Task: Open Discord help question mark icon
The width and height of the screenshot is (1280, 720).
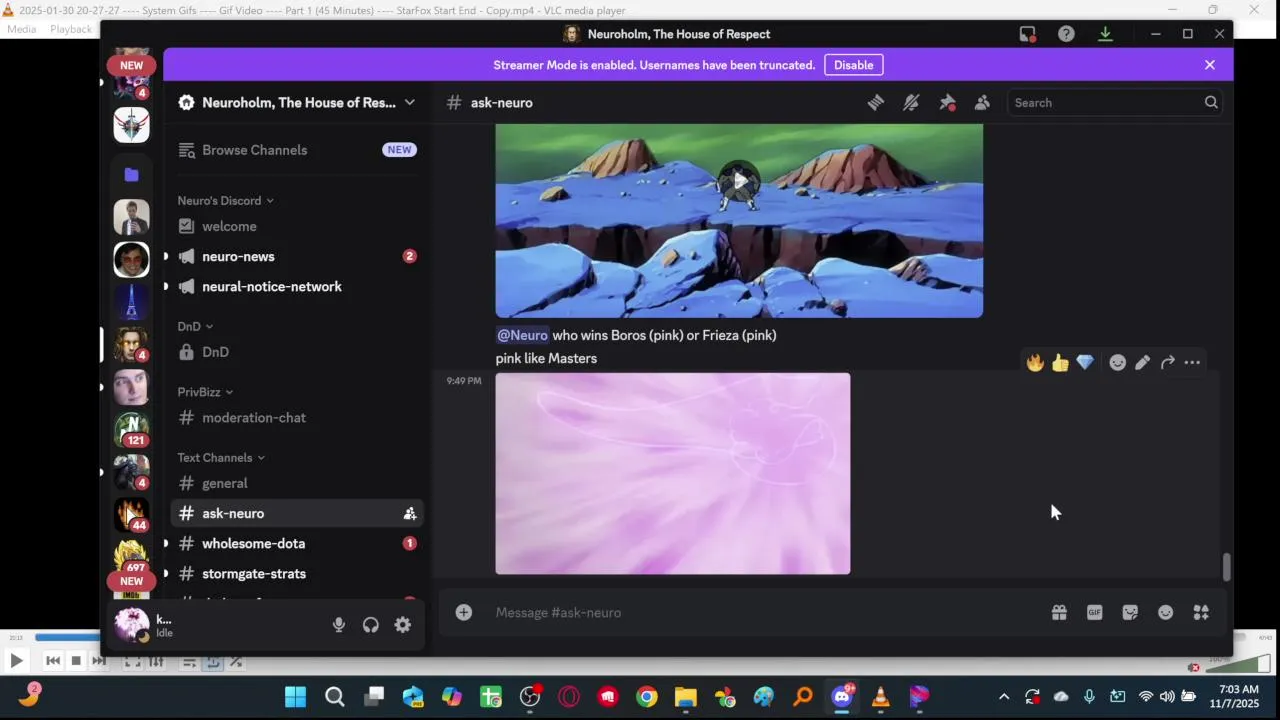Action: click(1066, 34)
